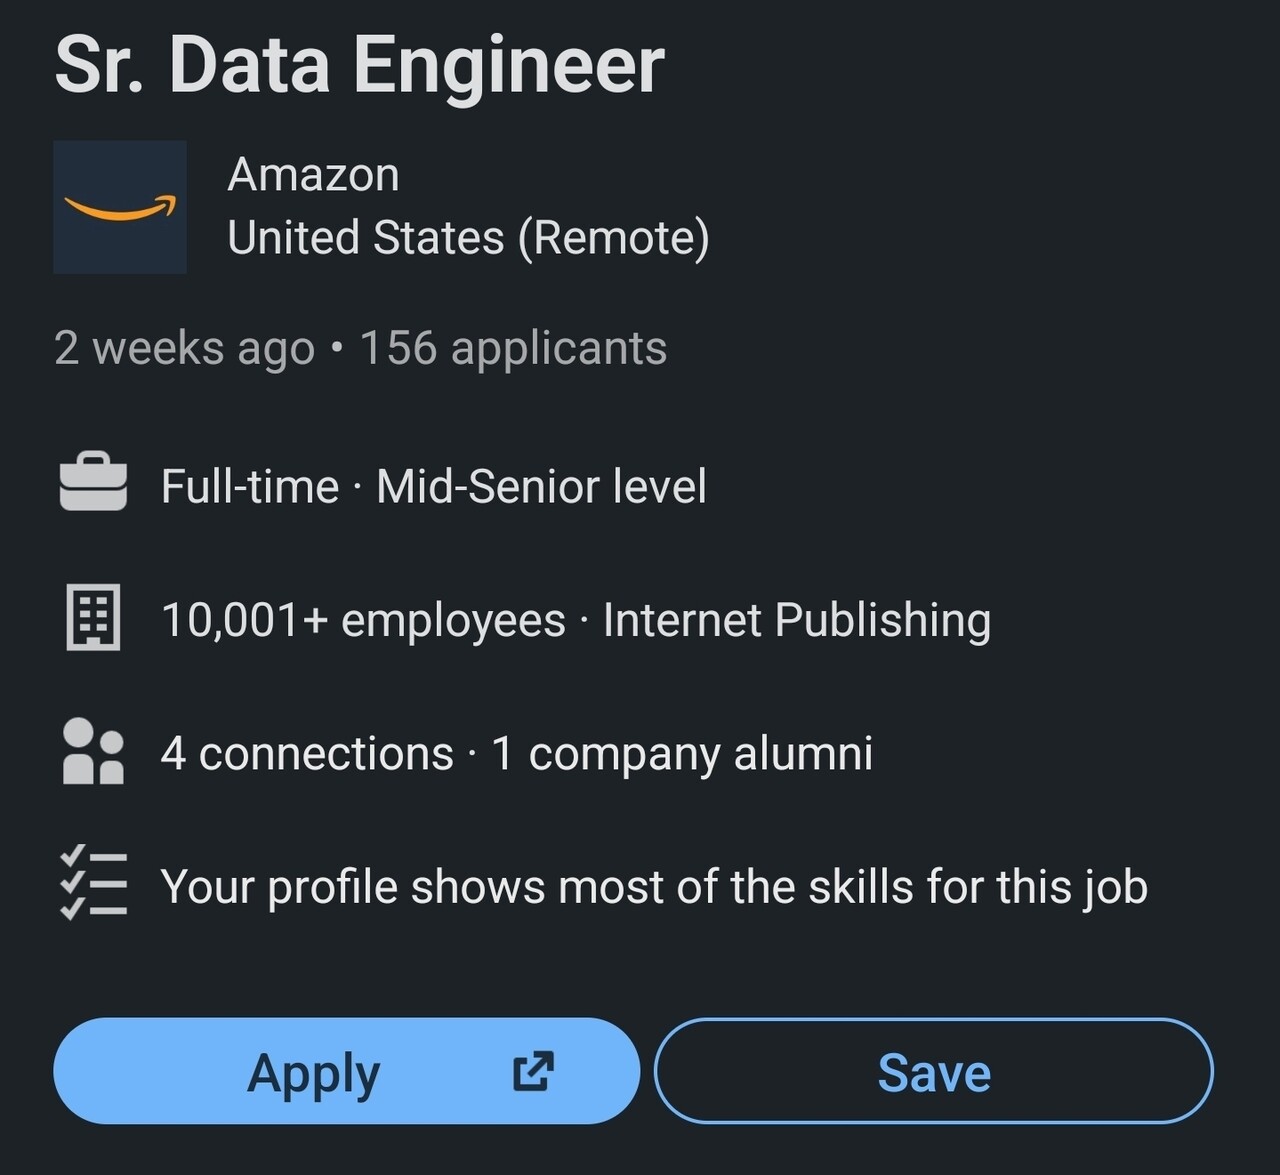The height and width of the screenshot is (1175, 1280).
Task: Click the United States (Remote) location text
Action: 468,238
